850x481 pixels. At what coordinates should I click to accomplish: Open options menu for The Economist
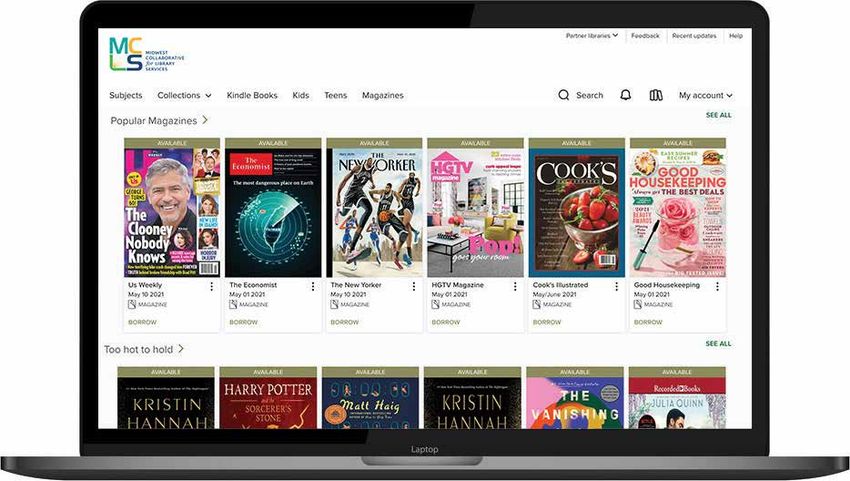tap(313, 286)
